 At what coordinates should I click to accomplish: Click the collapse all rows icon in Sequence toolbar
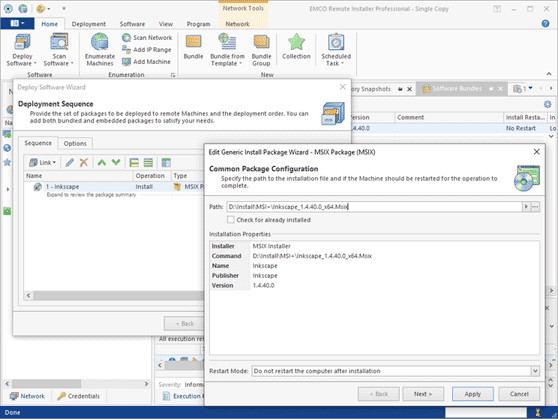tap(148, 163)
